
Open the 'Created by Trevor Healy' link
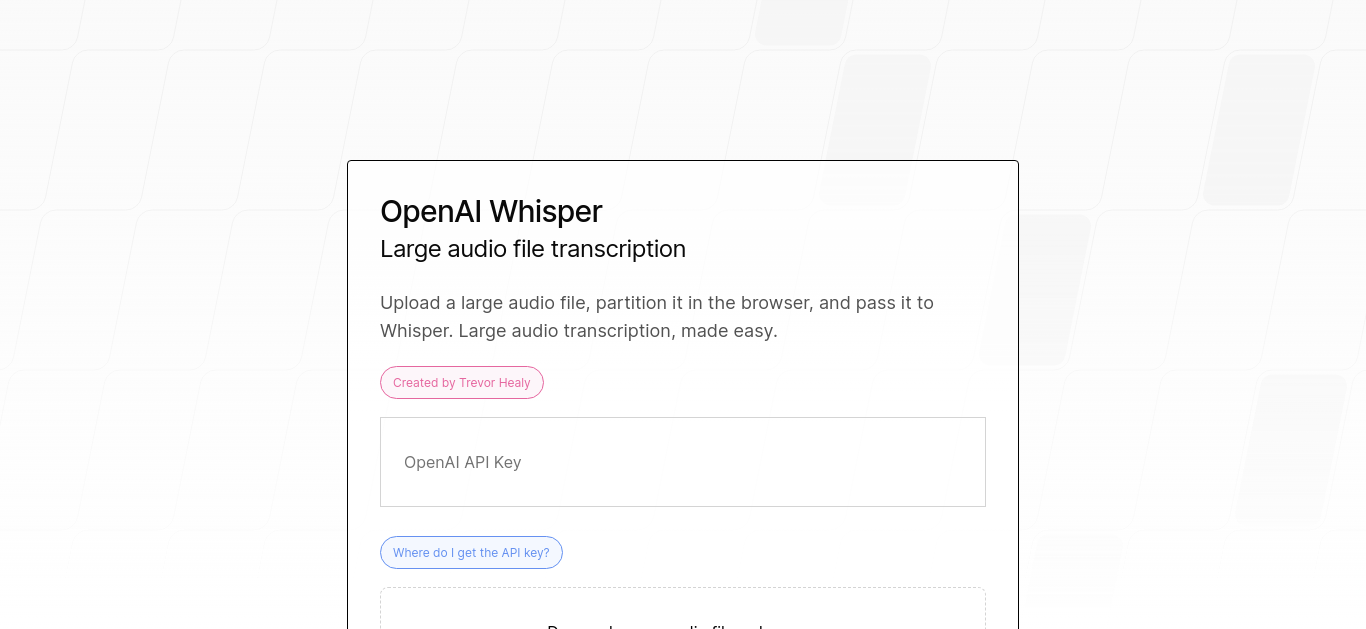462,383
